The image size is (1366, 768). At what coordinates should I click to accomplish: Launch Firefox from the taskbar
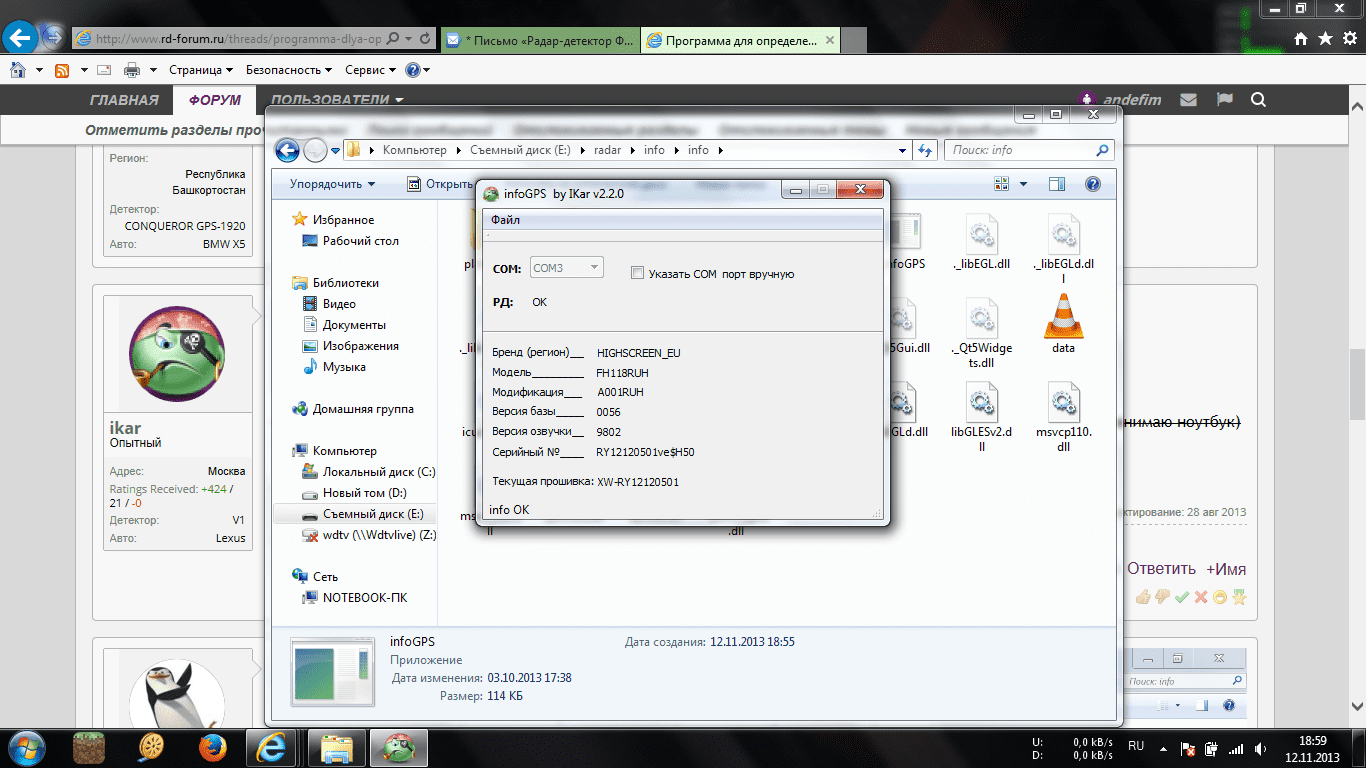[211, 747]
